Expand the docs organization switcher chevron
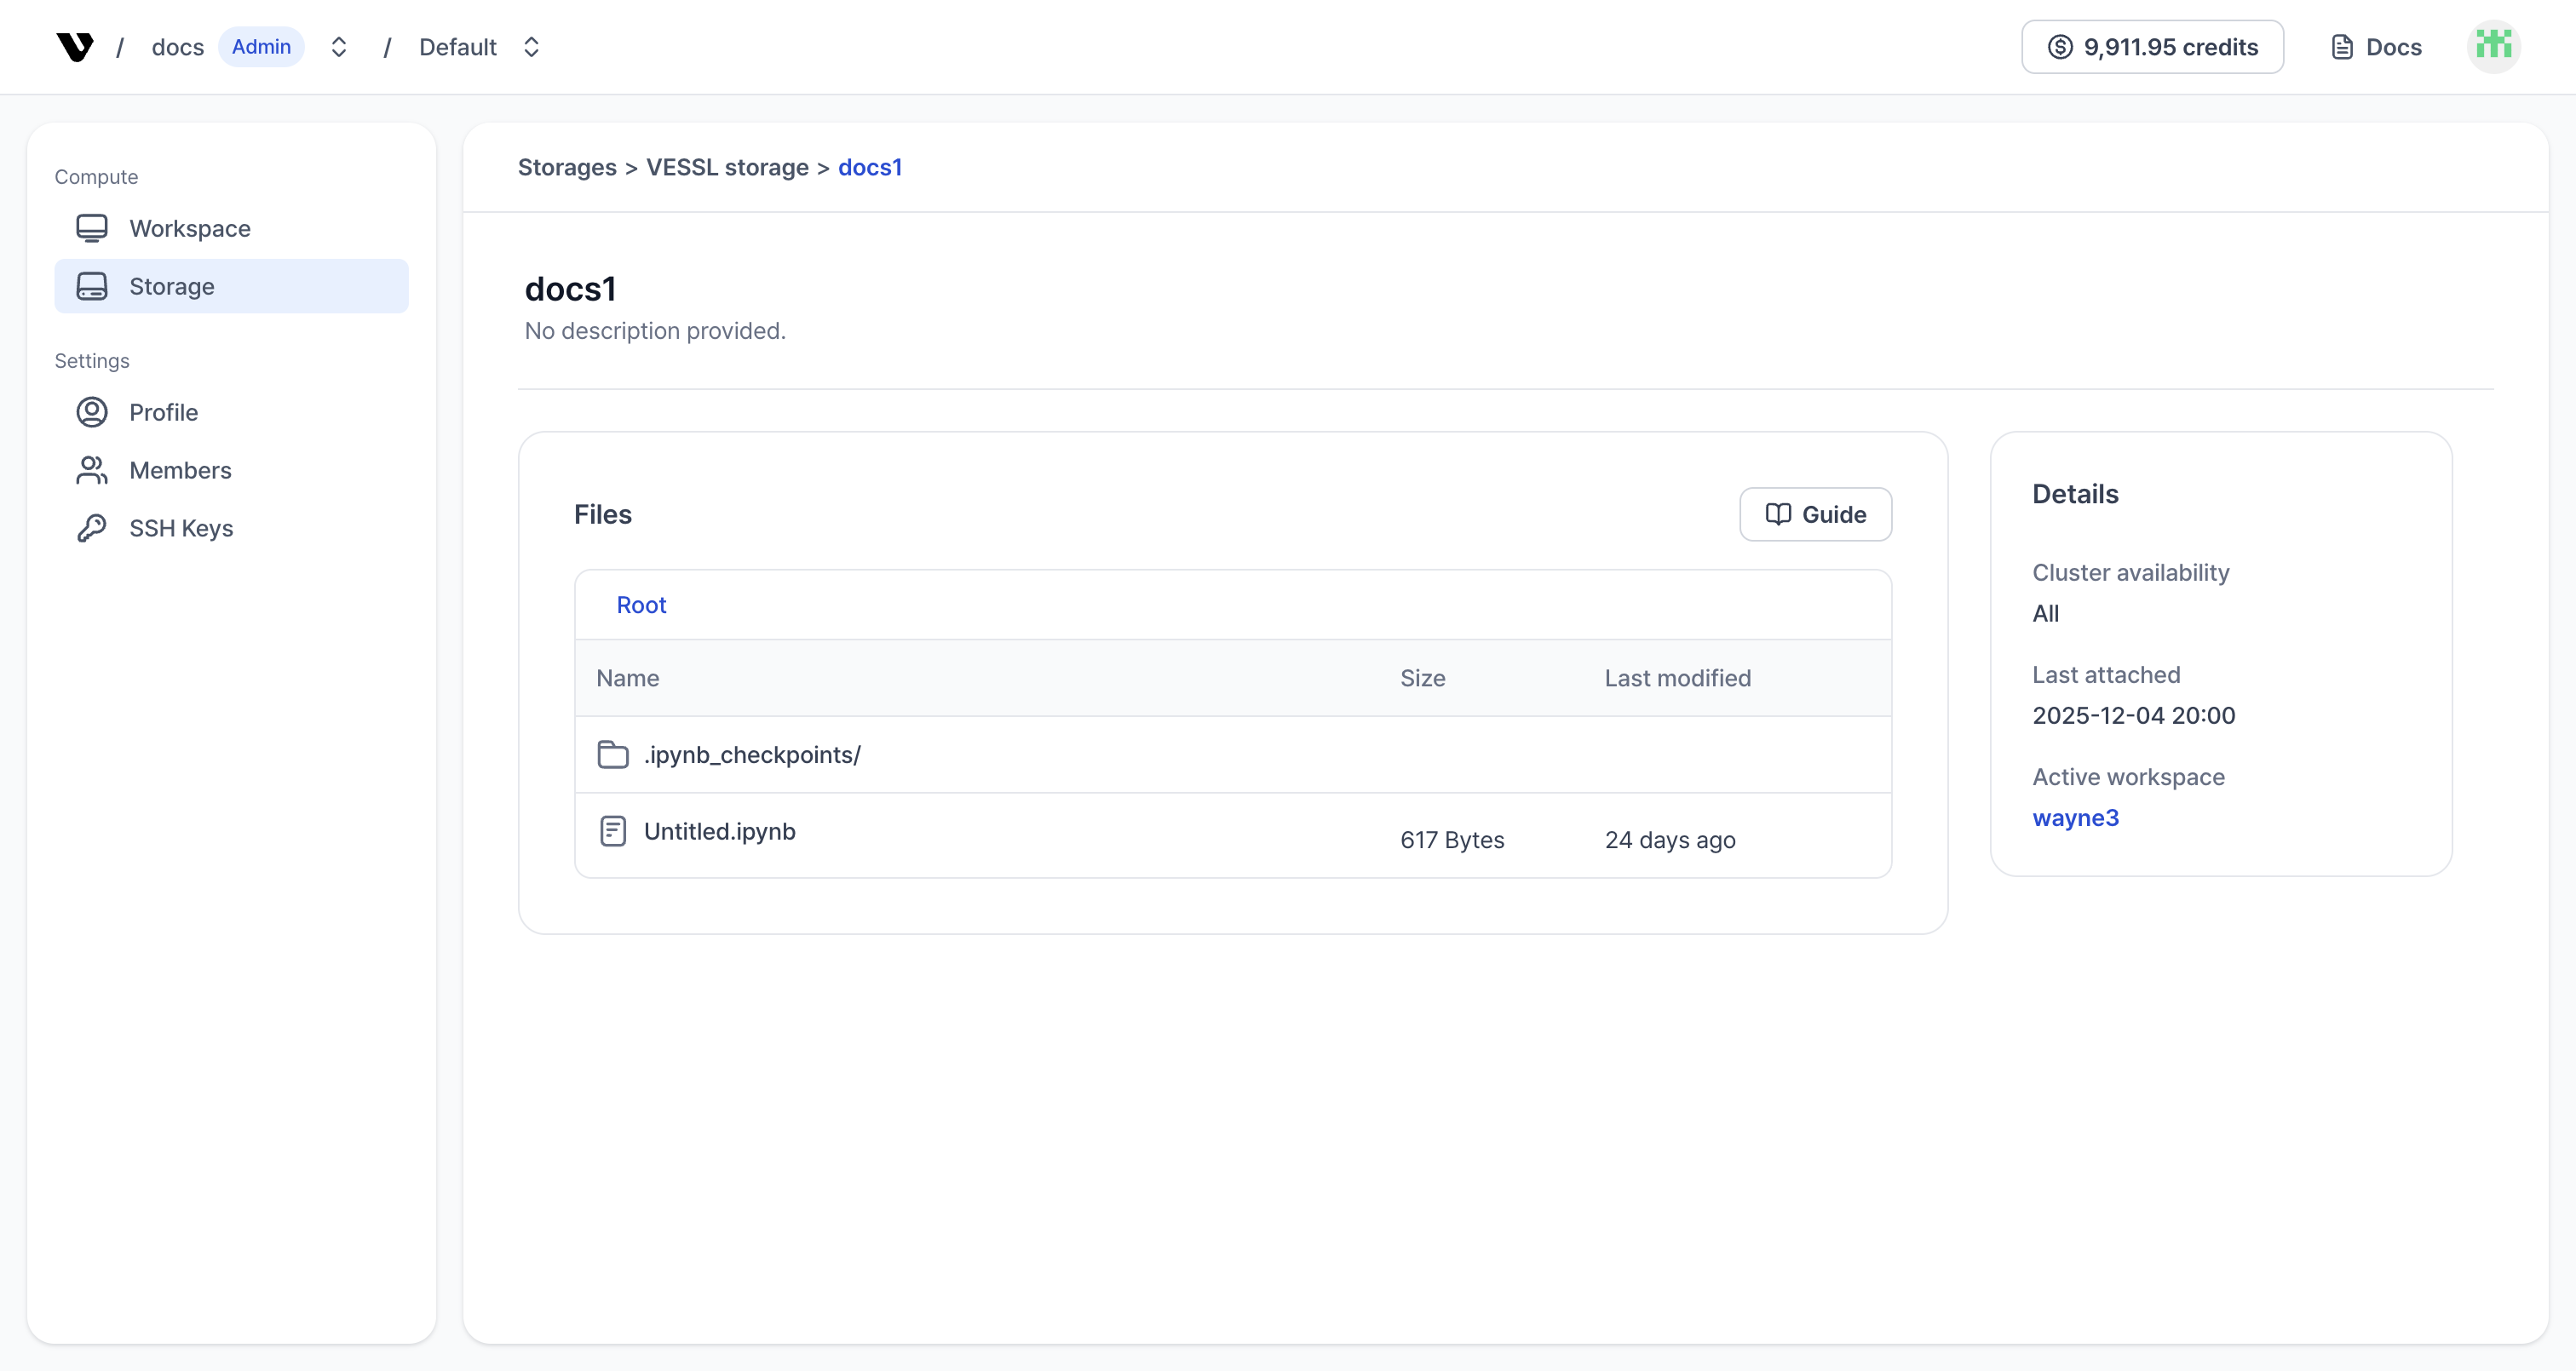Viewport: 2576px width, 1371px height. tap(339, 47)
